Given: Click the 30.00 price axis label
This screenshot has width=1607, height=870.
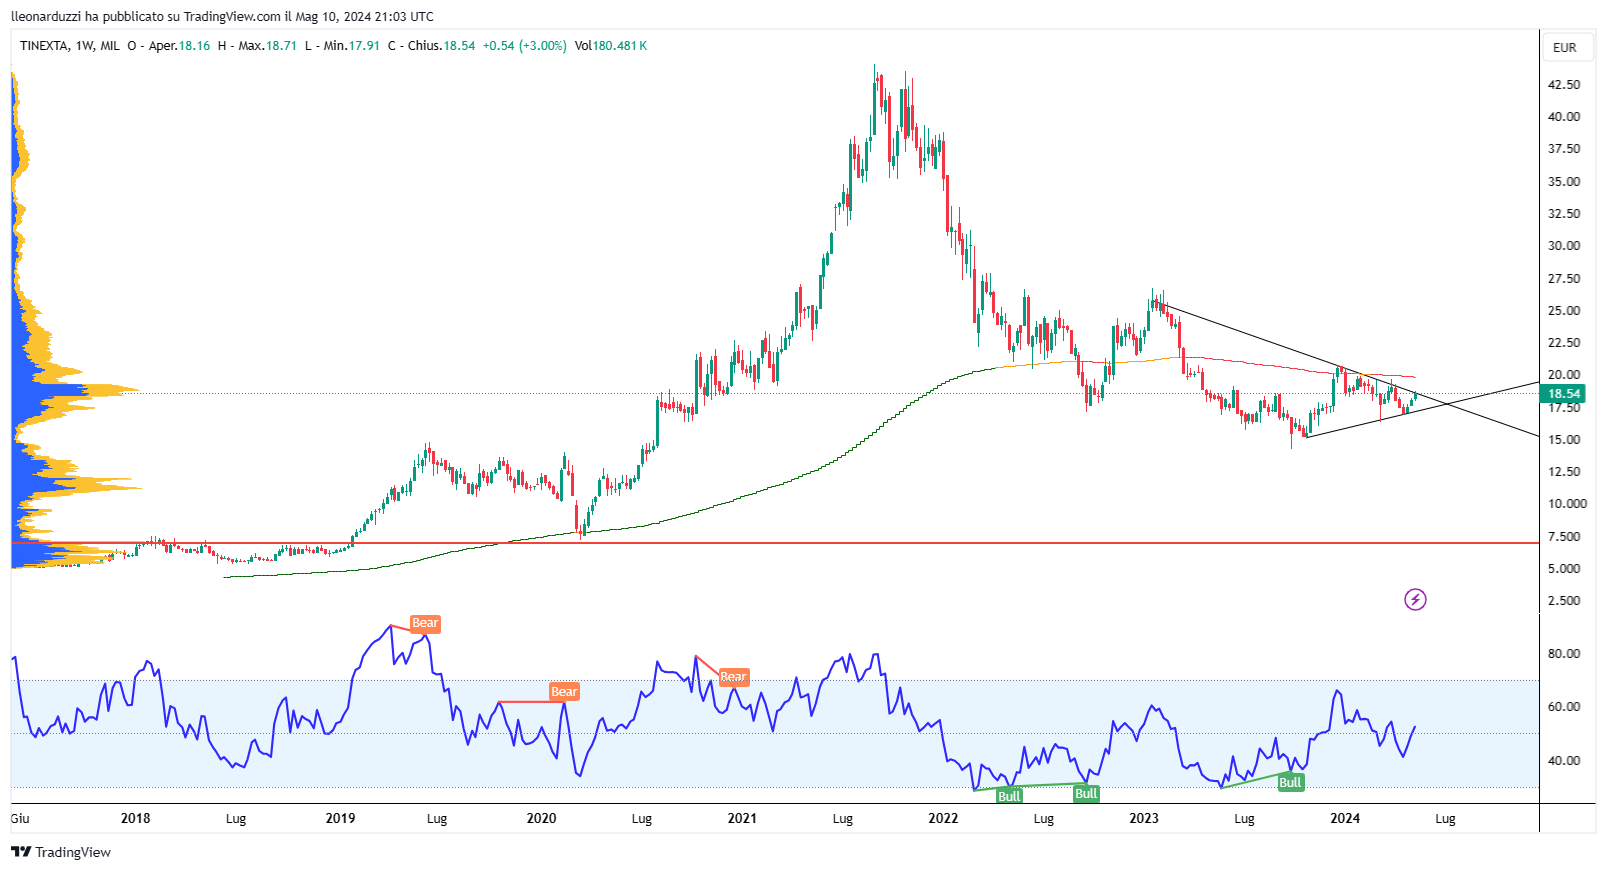Looking at the screenshot, I should coord(1564,245).
